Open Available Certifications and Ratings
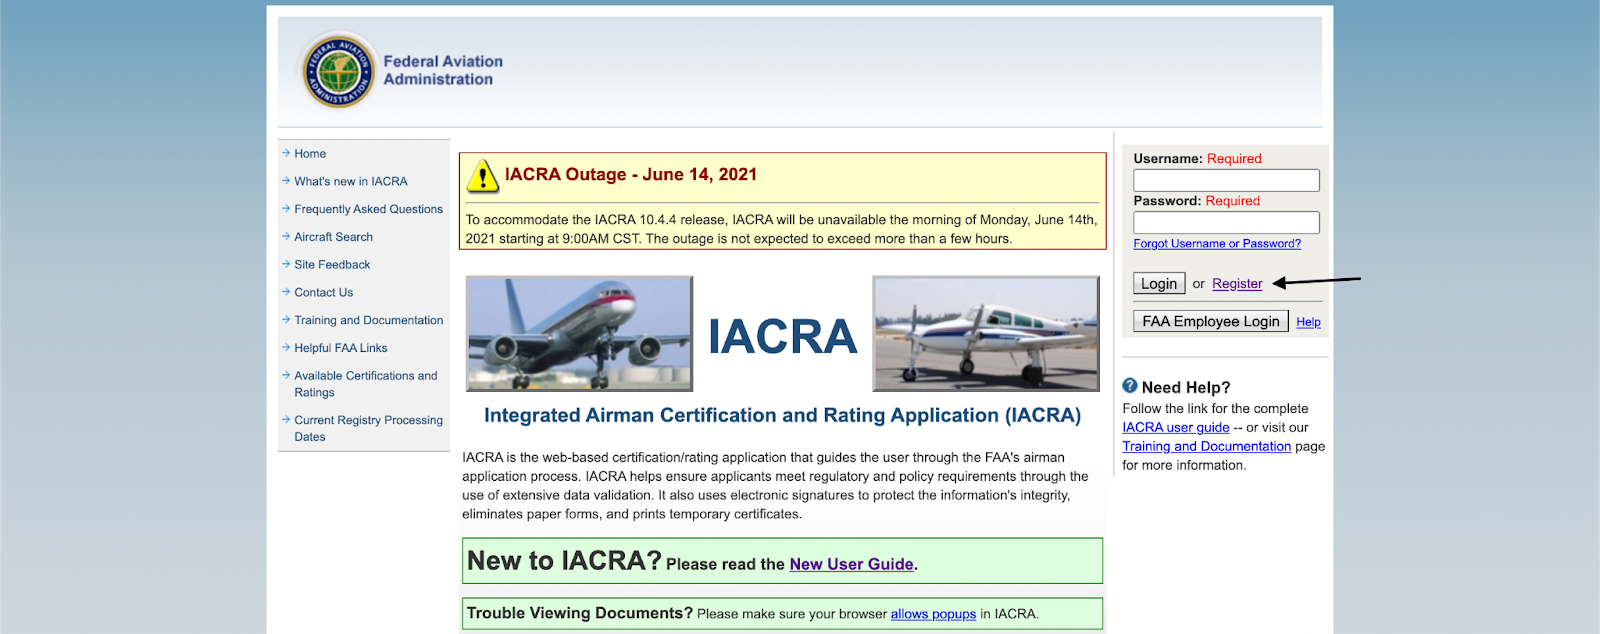1600x634 pixels. tap(365, 384)
